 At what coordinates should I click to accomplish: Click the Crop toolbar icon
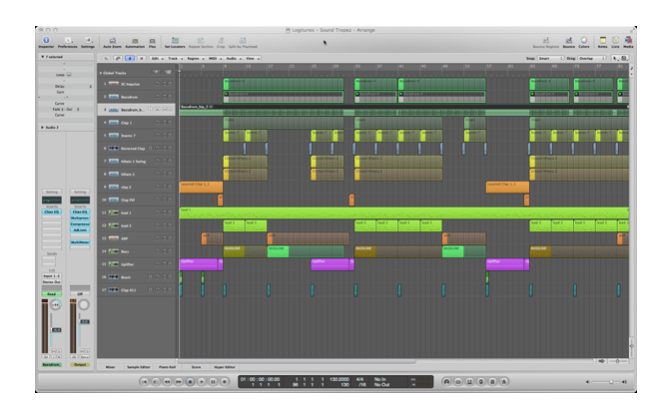(x=221, y=41)
